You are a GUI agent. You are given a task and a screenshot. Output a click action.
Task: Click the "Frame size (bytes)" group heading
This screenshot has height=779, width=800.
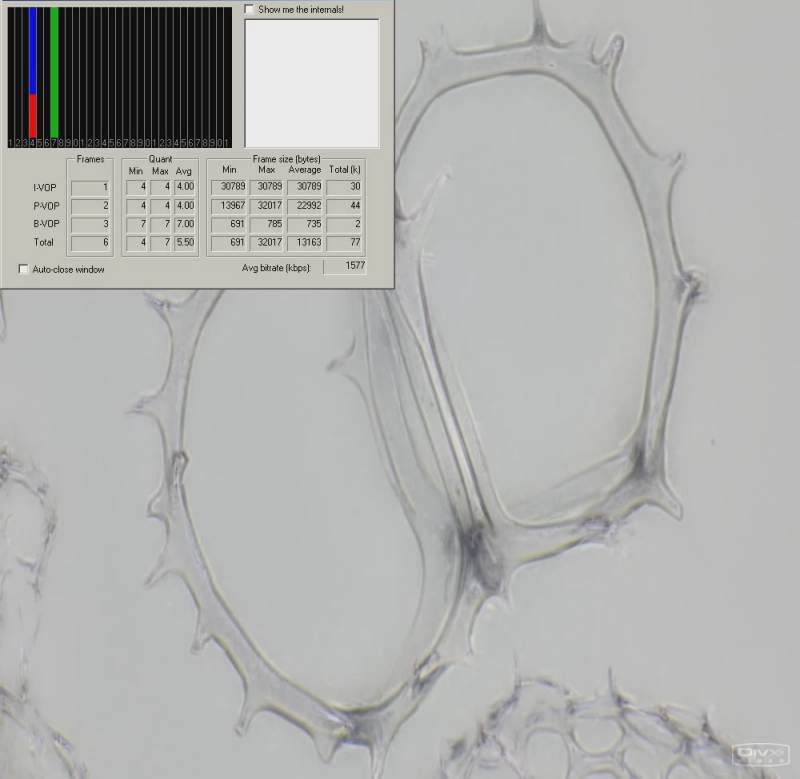(x=286, y=159)
